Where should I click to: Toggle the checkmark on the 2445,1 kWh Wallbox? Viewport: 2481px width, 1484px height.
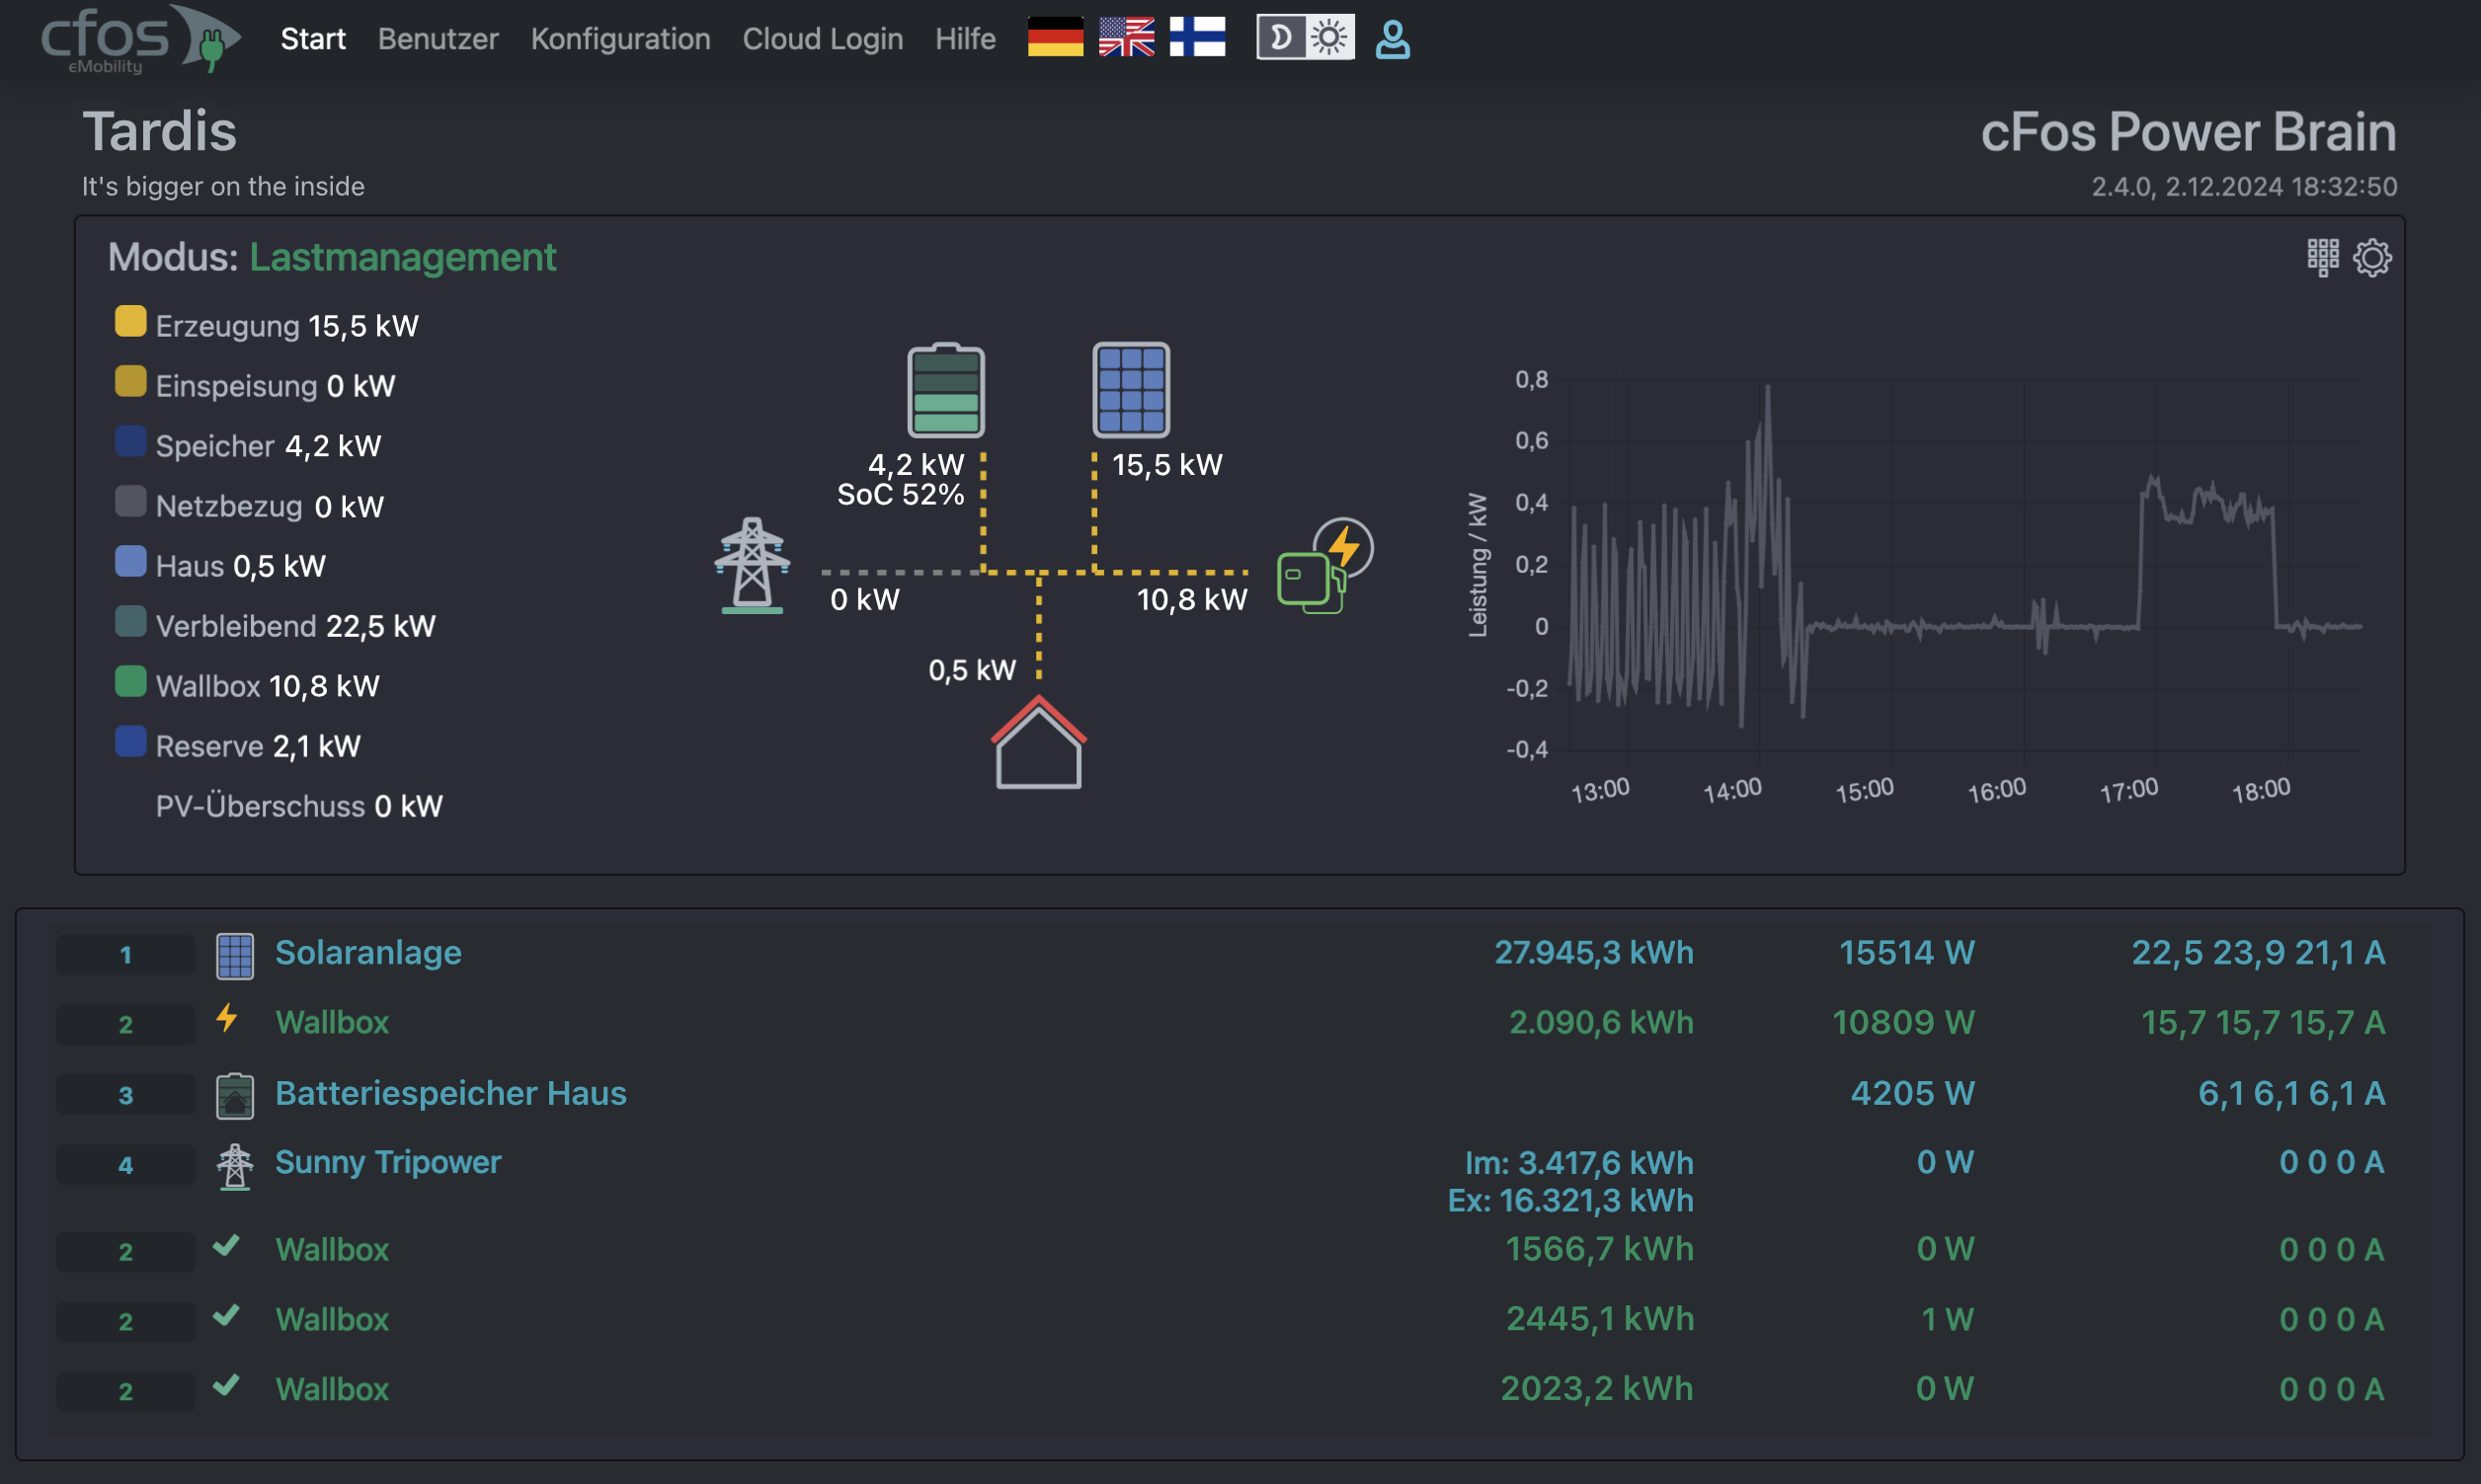228,1318
